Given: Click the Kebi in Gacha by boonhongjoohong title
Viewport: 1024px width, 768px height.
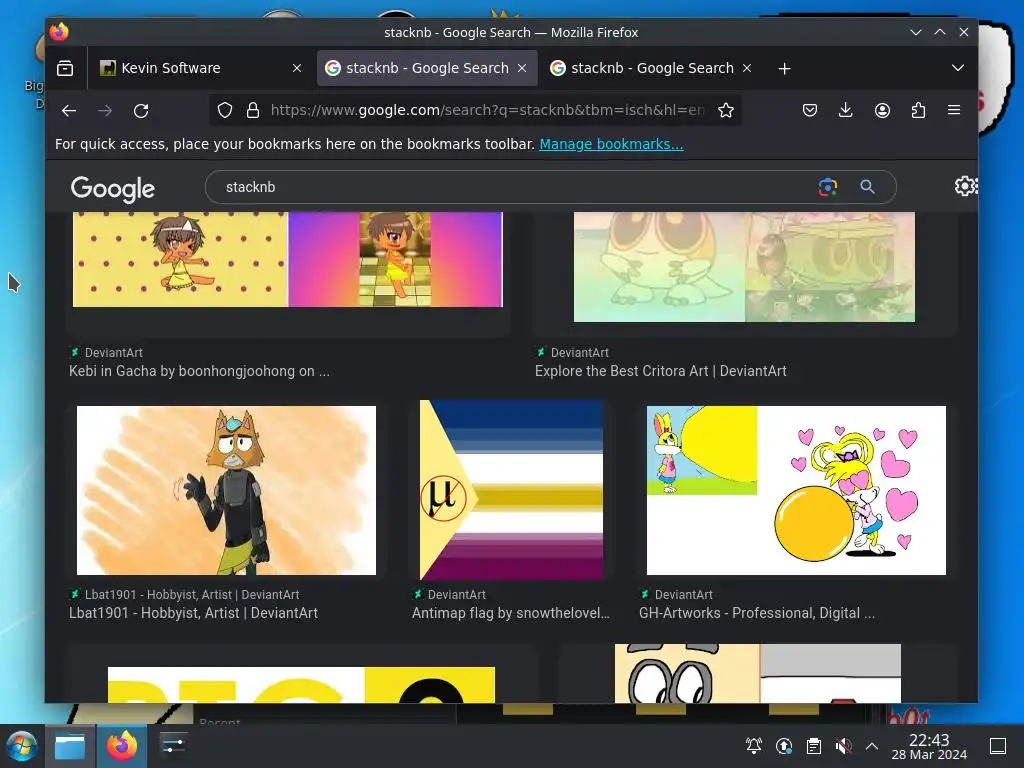Looking at the screenshot, I should [199, 371].
